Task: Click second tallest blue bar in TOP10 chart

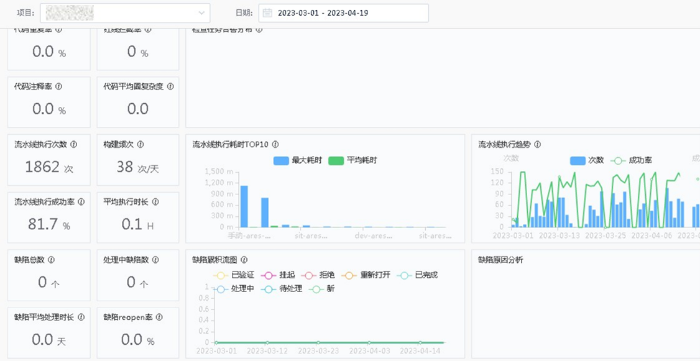Action: click(265, 213)
